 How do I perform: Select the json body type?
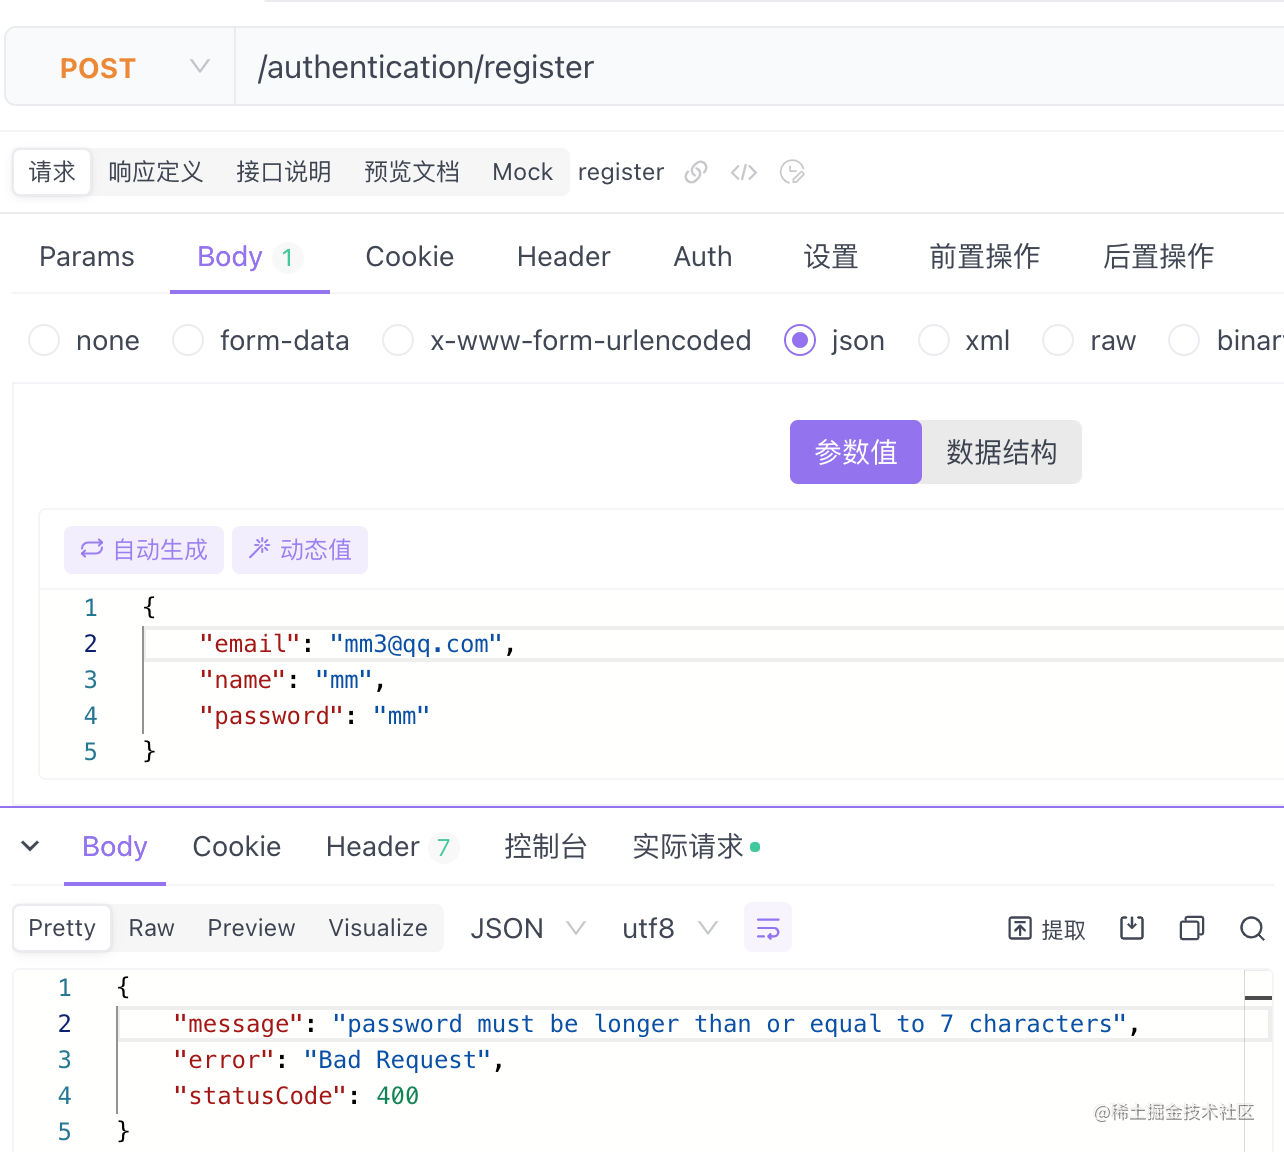tap(835, 341)
